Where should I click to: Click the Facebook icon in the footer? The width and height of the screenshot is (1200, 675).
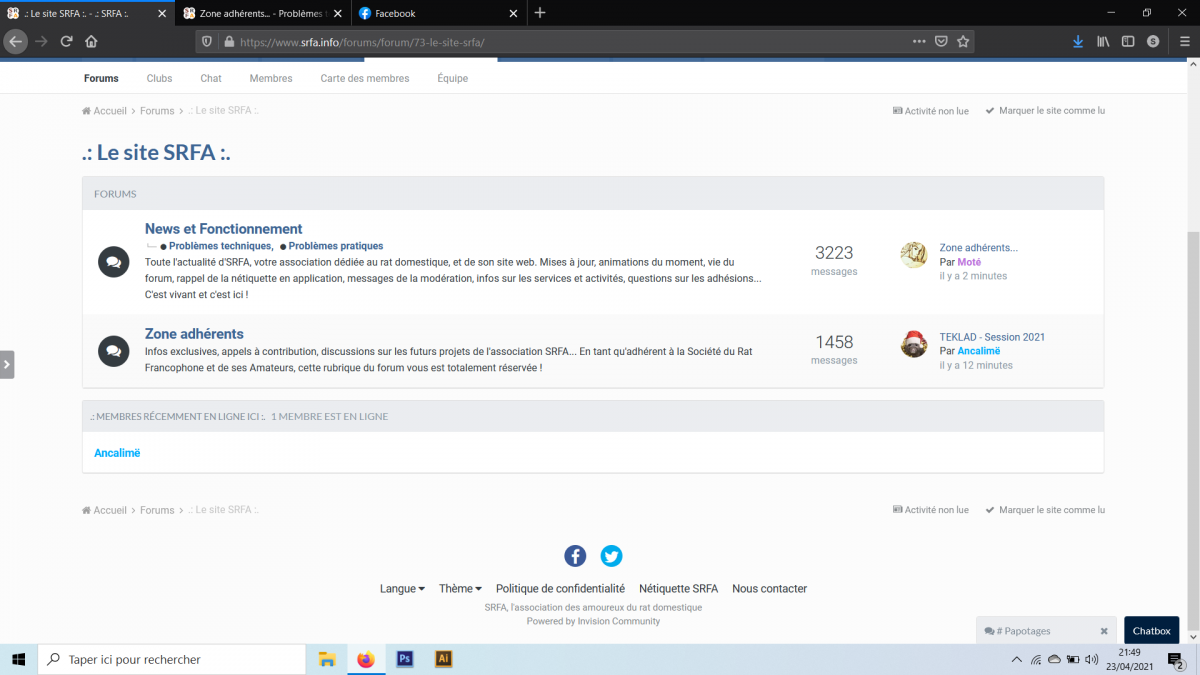[575, 556]
